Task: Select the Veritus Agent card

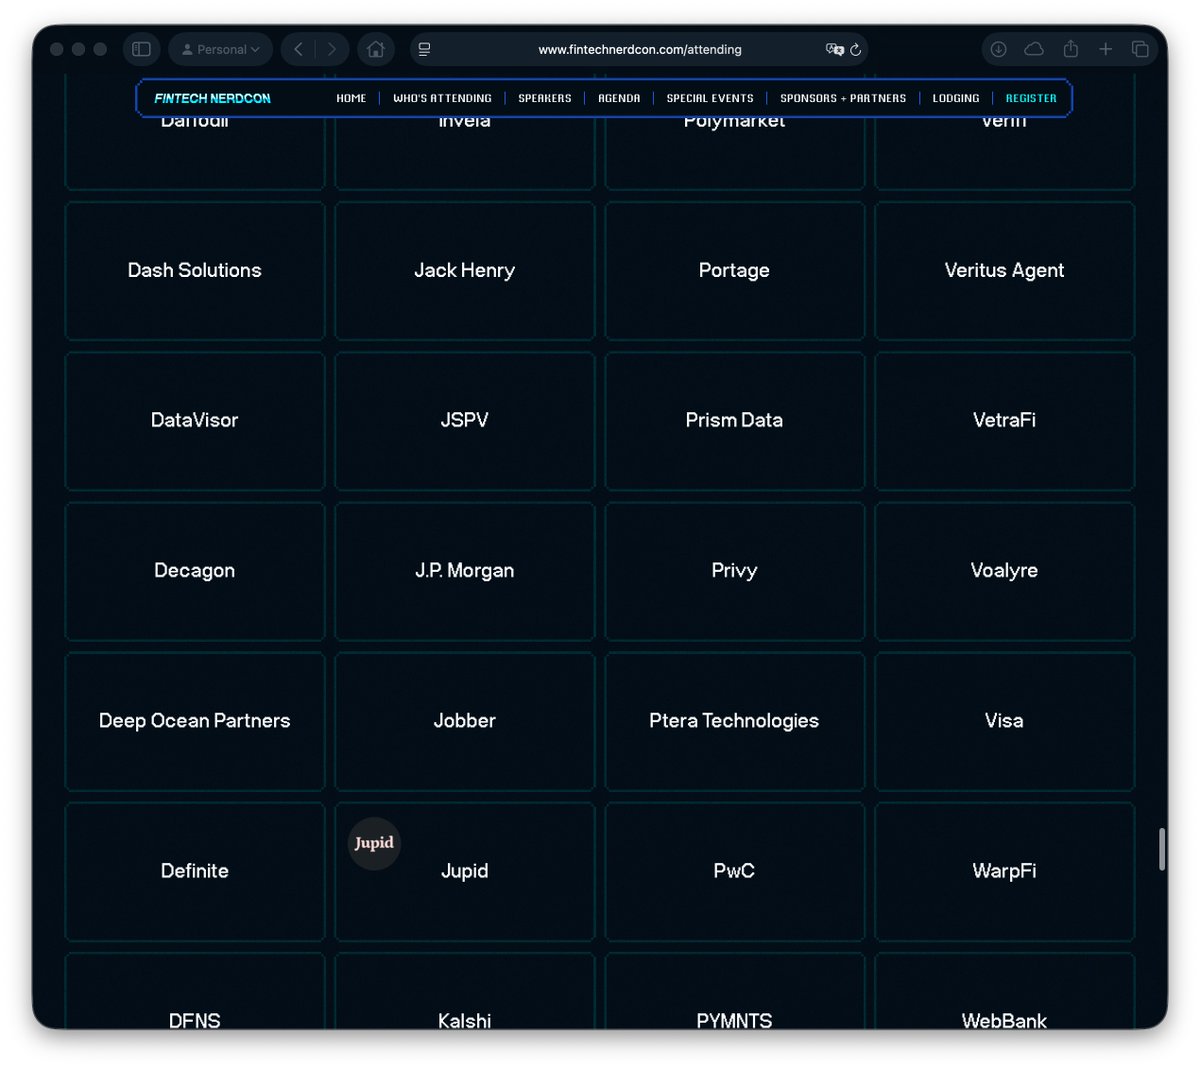Action: coord(1005,270)
